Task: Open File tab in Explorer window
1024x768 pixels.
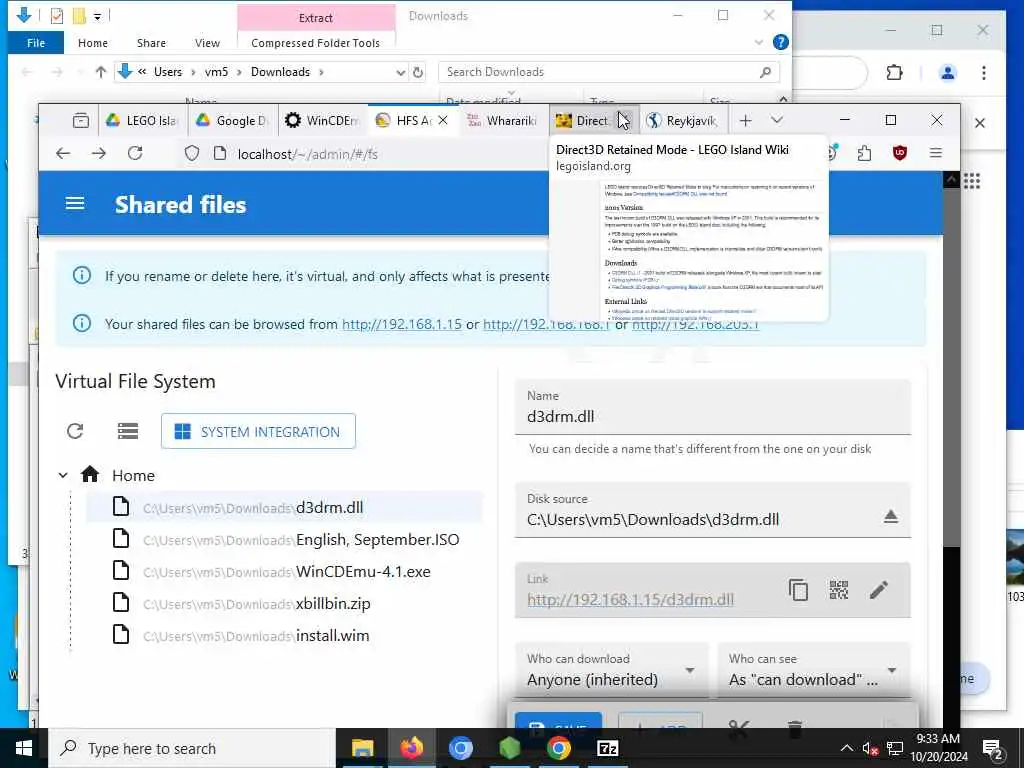Action: click(36, 43)
